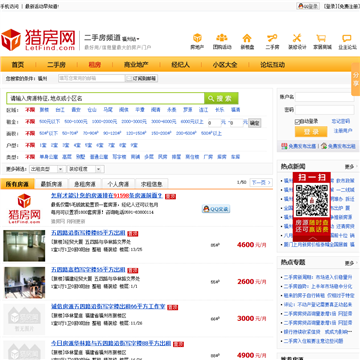Open the 经纪人 navigation item
Viewport: 360px width, 360px height.
point(181,65)
